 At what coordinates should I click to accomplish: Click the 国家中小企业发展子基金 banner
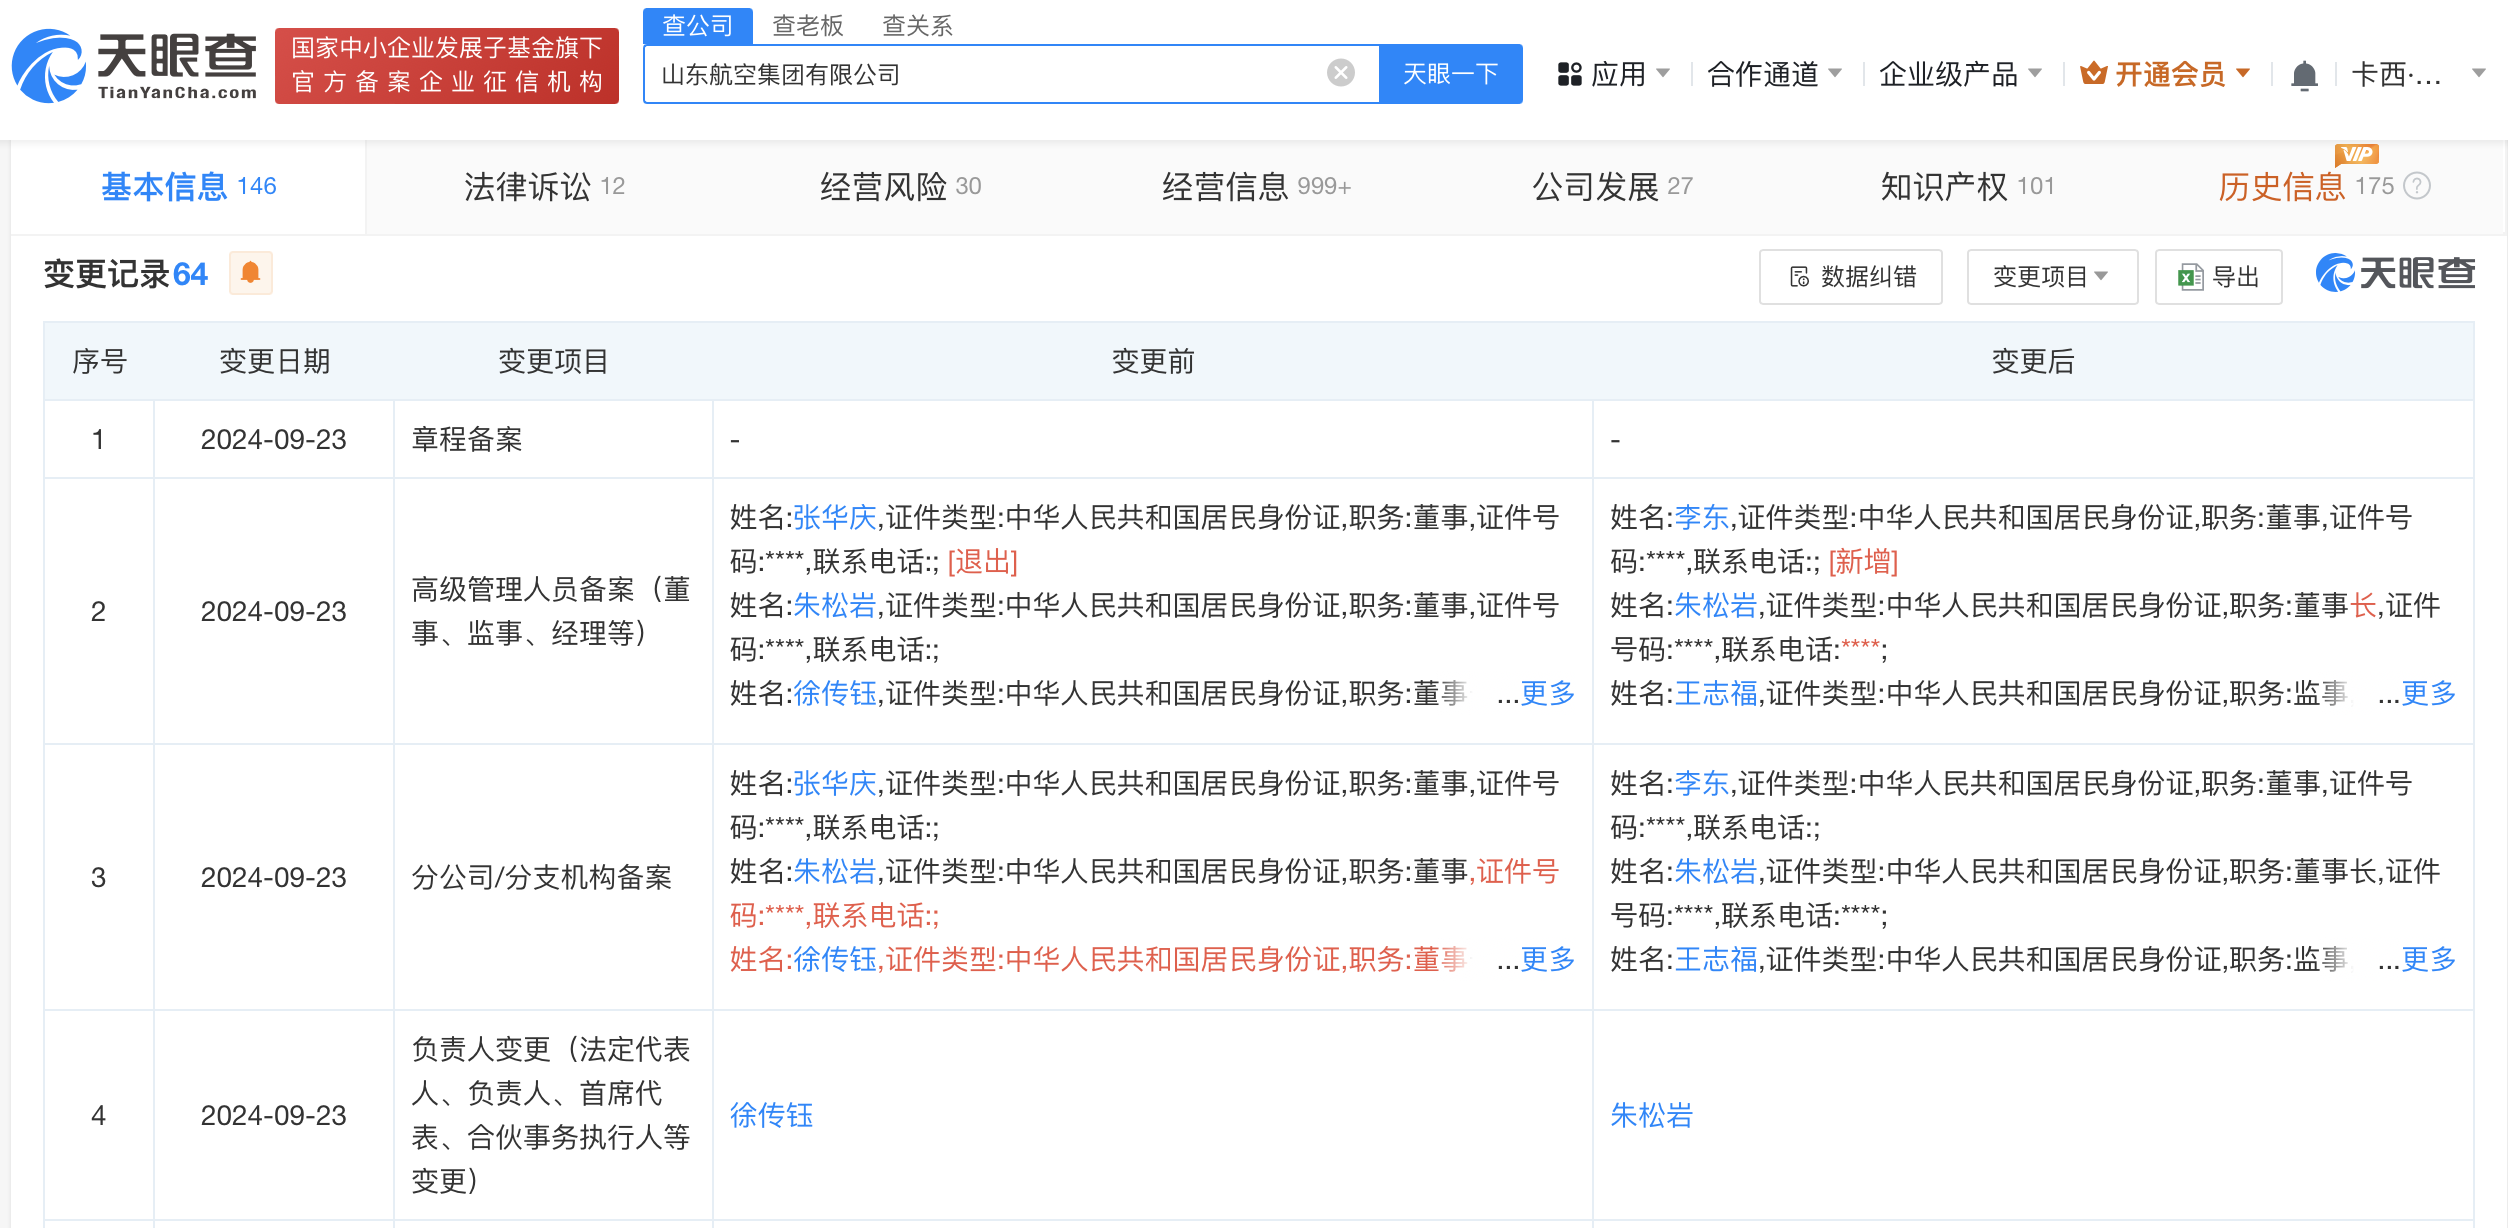[x=446, y=65]
